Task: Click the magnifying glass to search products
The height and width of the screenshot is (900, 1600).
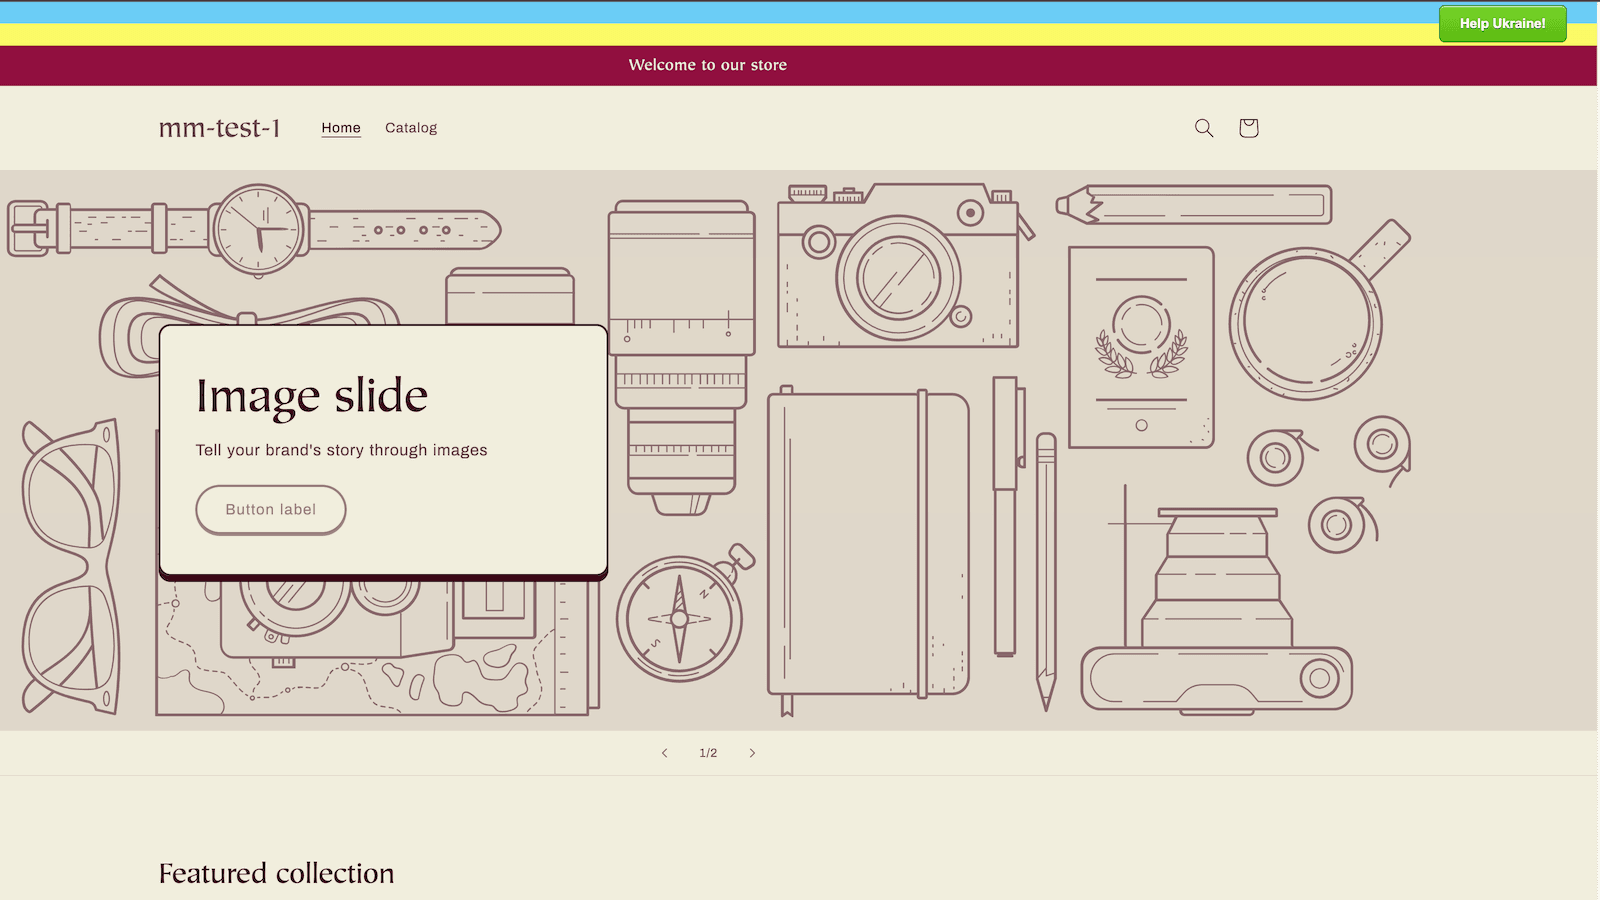Action: 1203,128
